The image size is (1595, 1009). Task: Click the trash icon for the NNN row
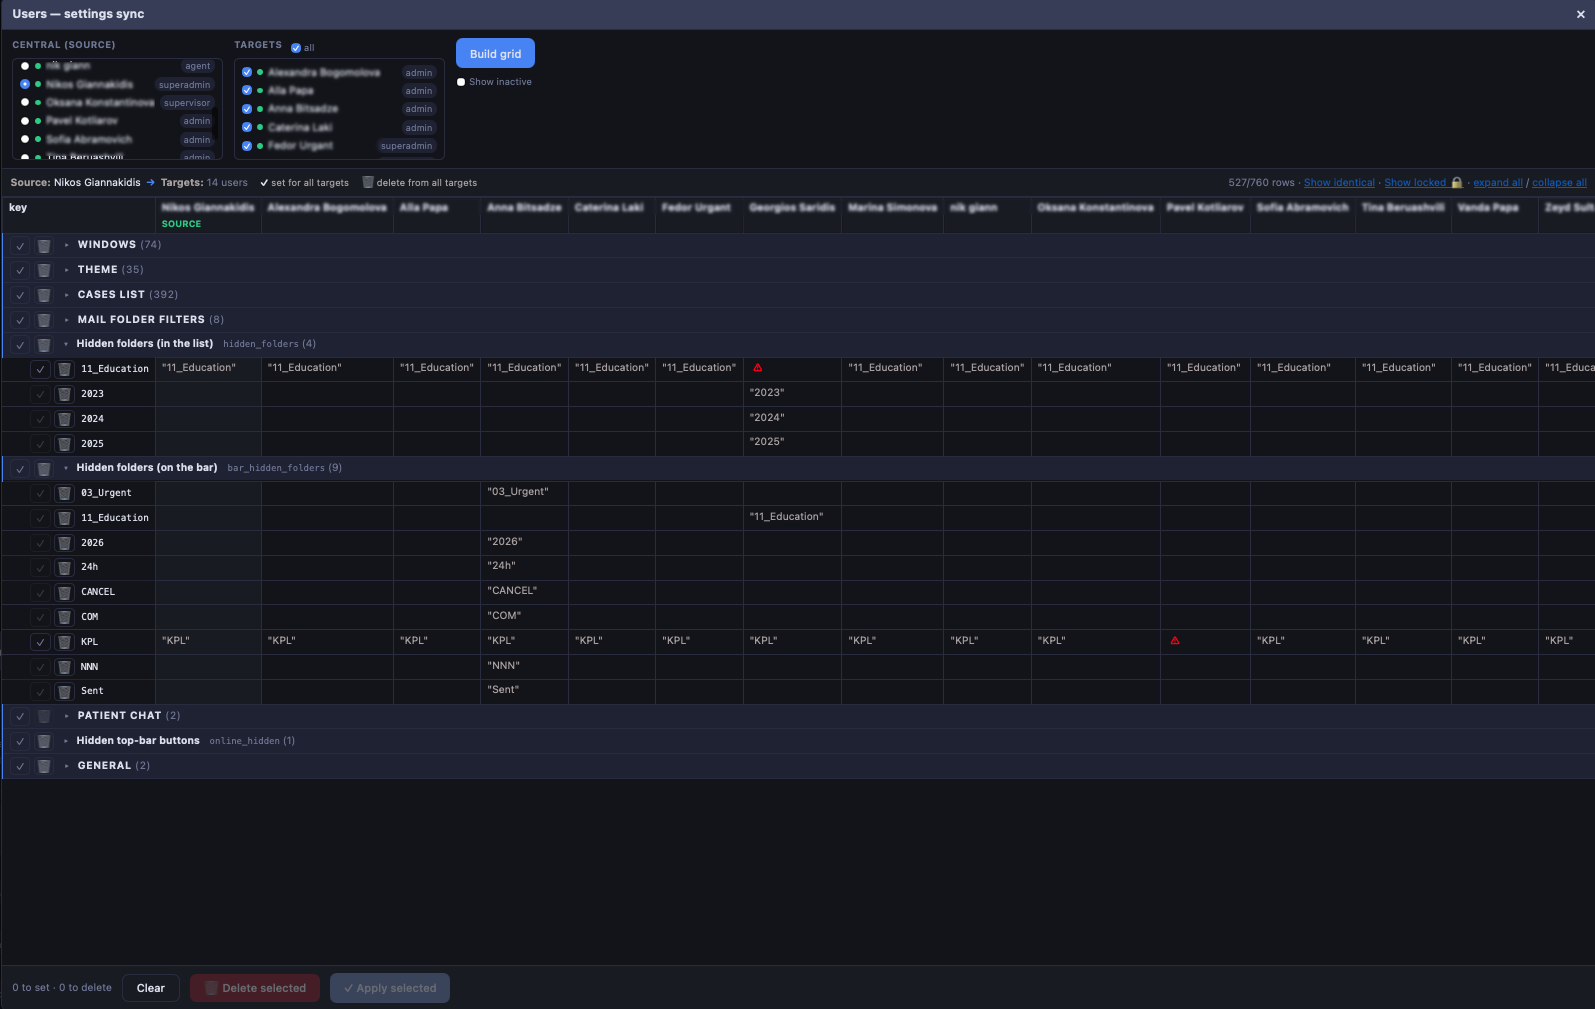pos(64,667)
